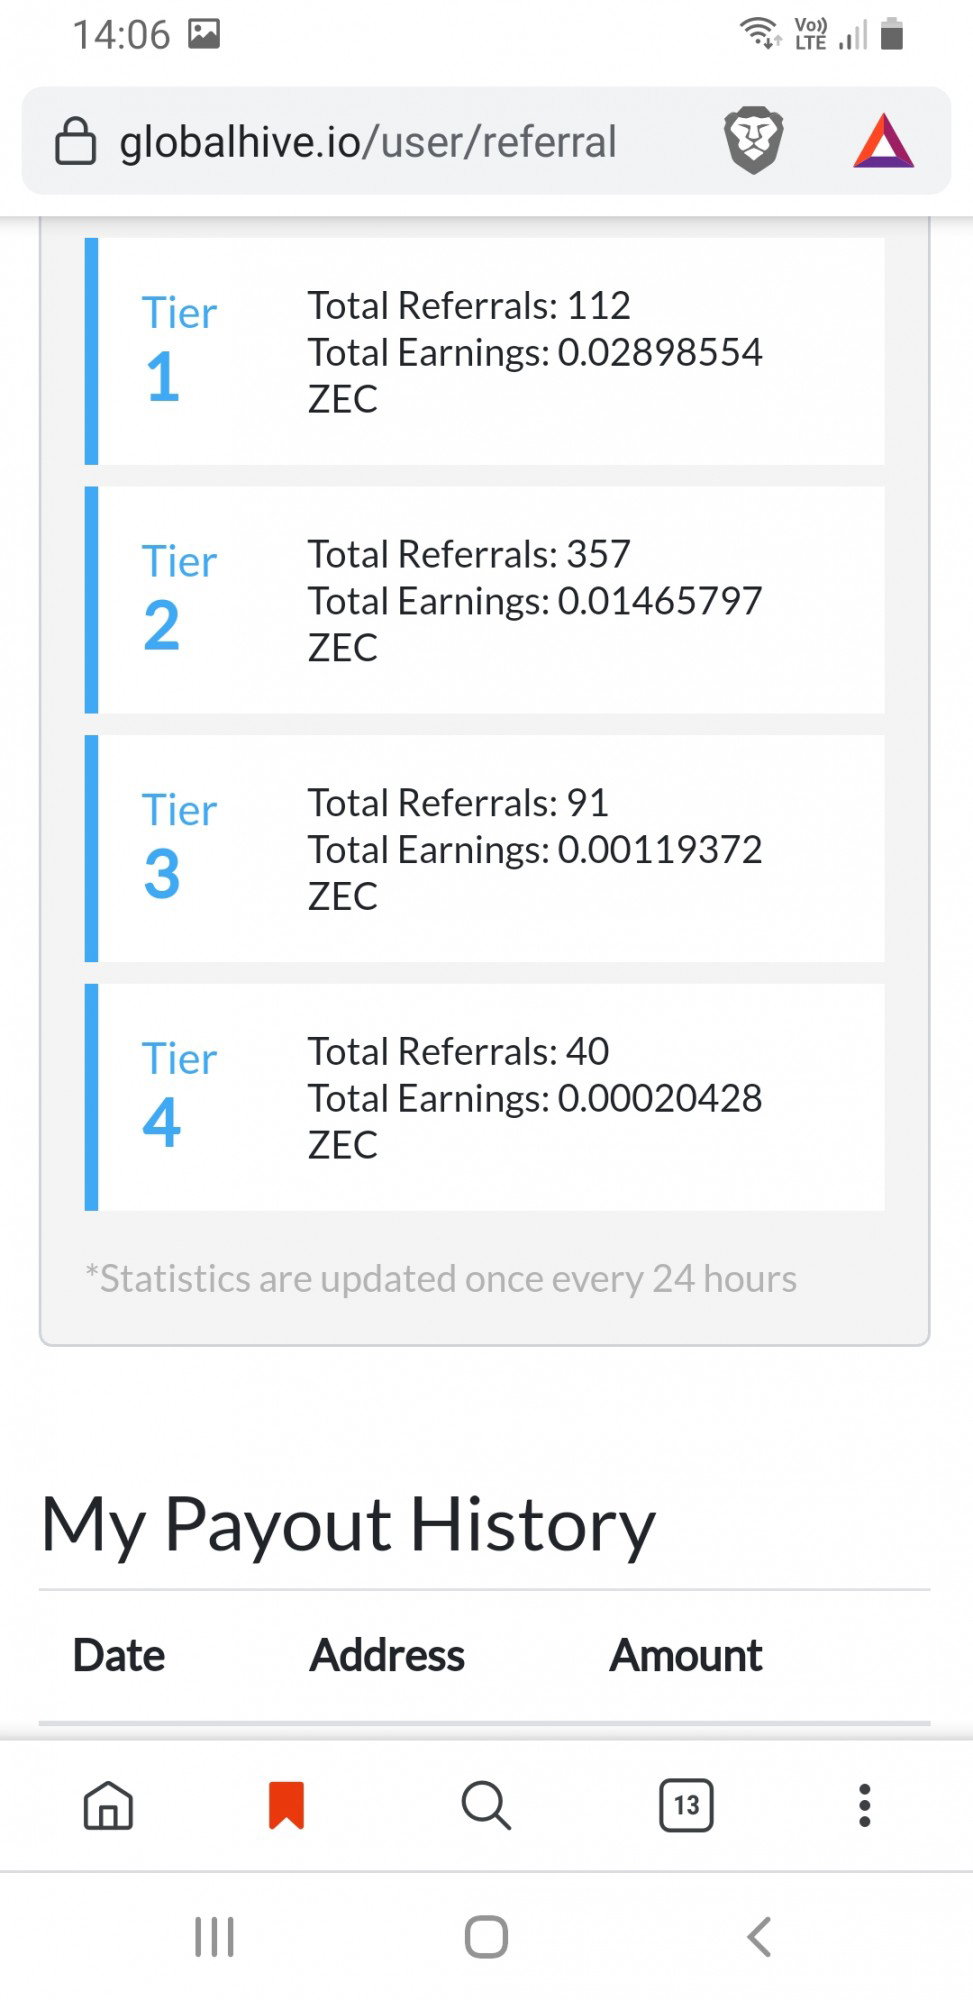Screen dimensions: 973x2000
Task: Open the three-dot browser menu
Action: pos(865,1806)
